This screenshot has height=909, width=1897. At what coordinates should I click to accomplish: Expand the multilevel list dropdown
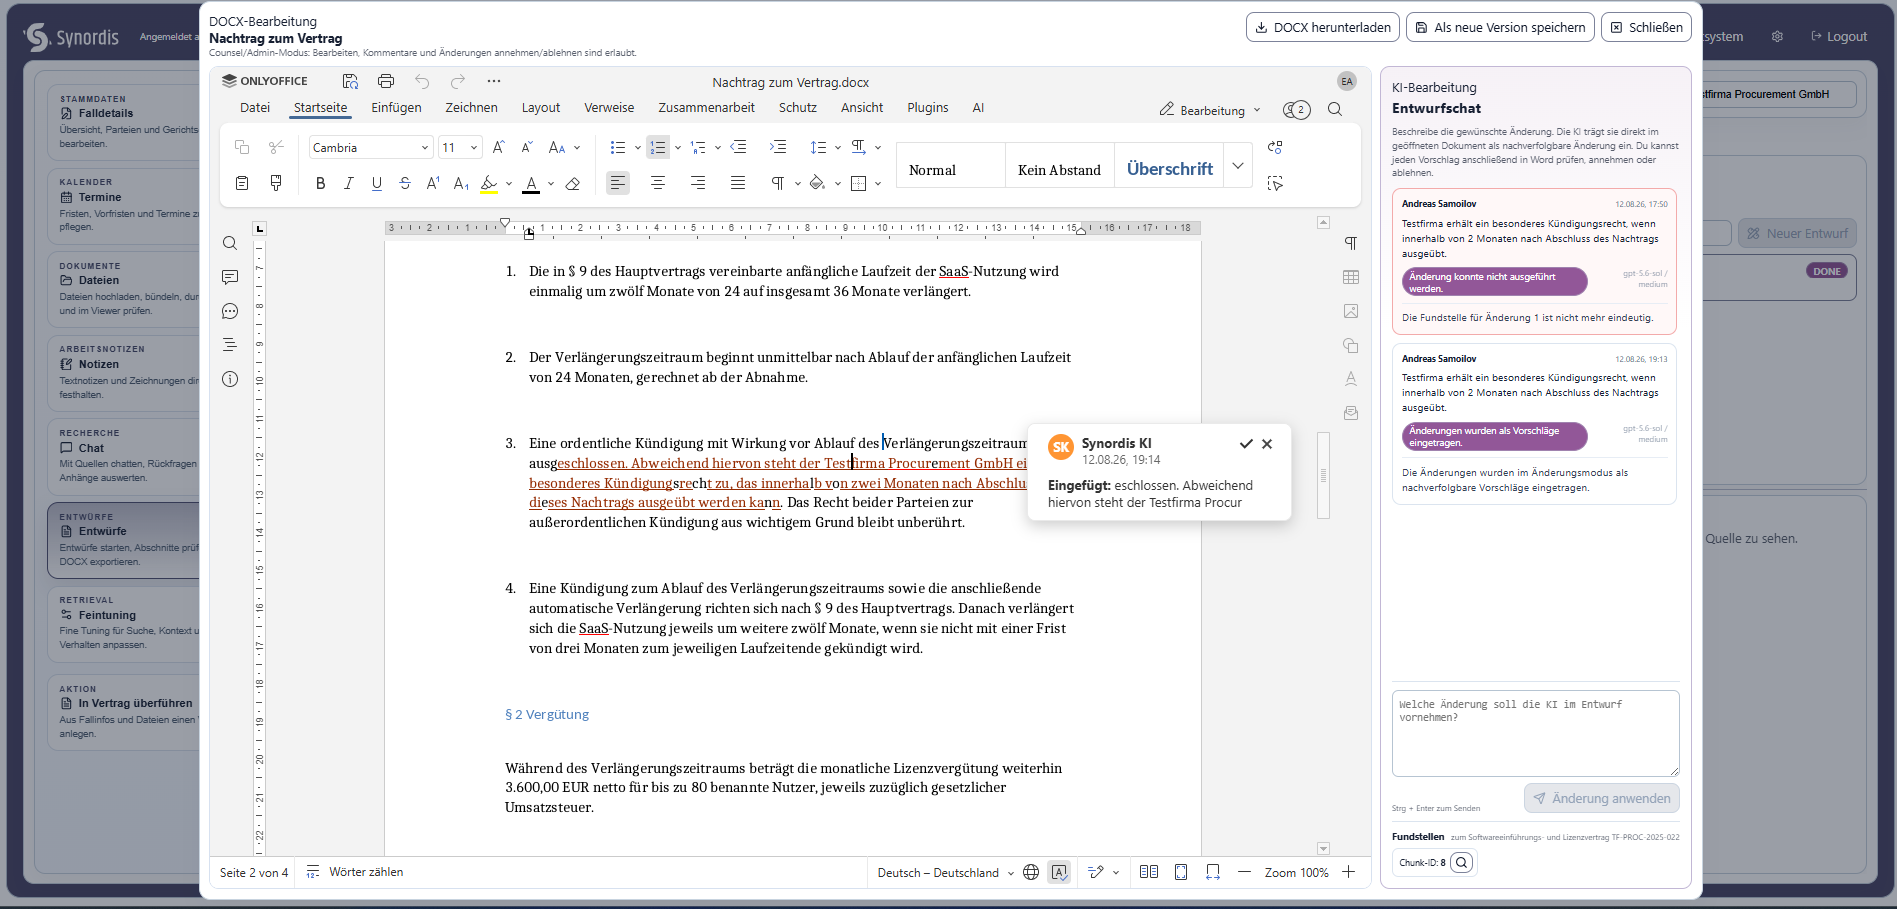[718, 148]
